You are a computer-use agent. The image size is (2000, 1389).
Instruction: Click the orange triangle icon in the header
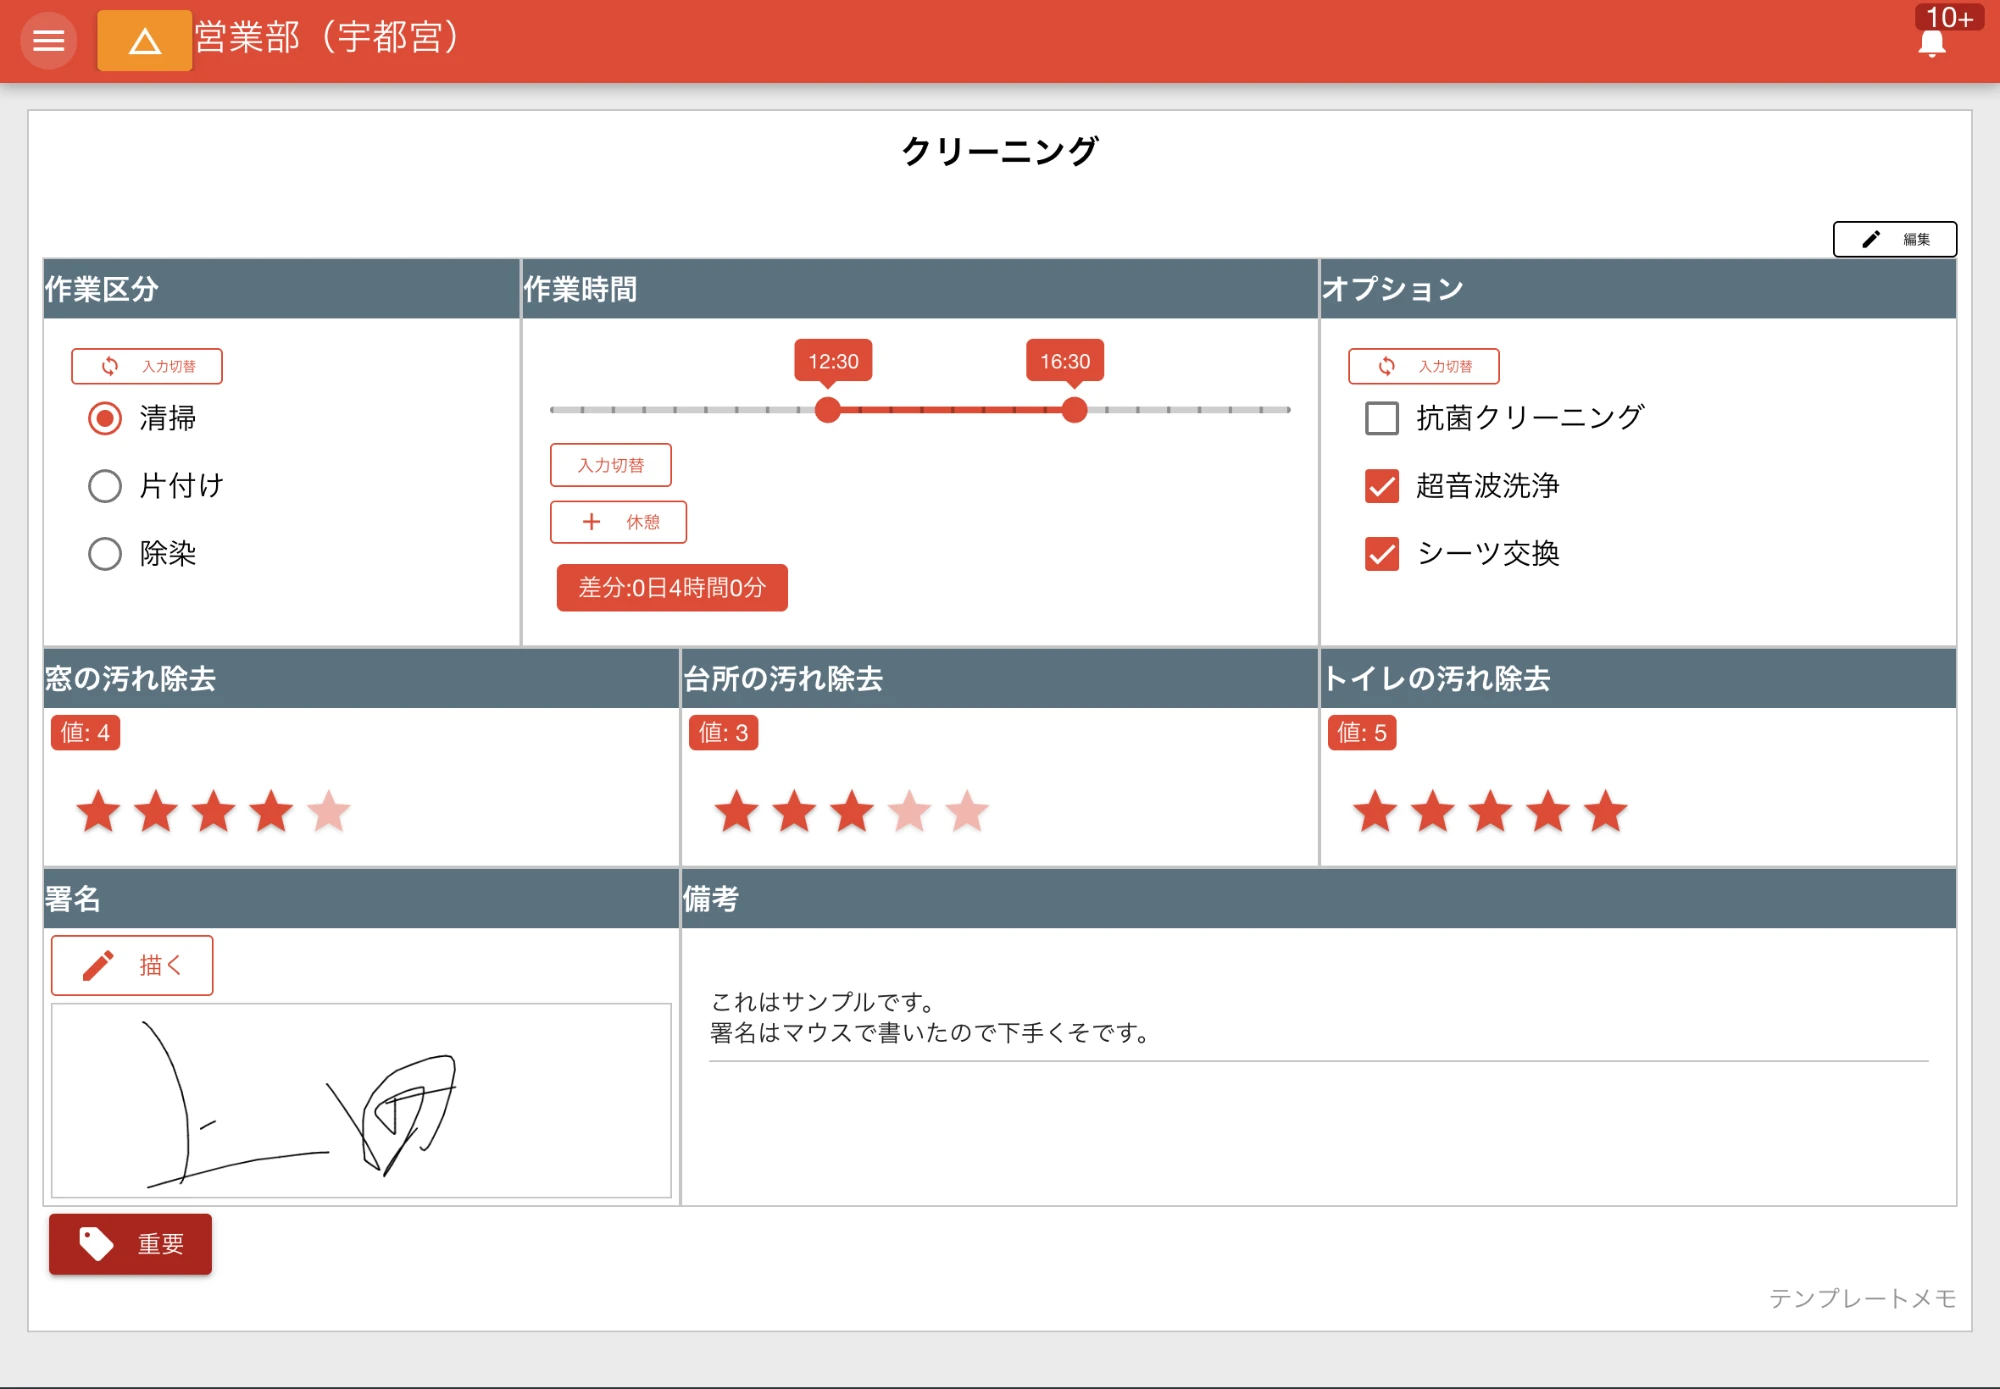143,42
